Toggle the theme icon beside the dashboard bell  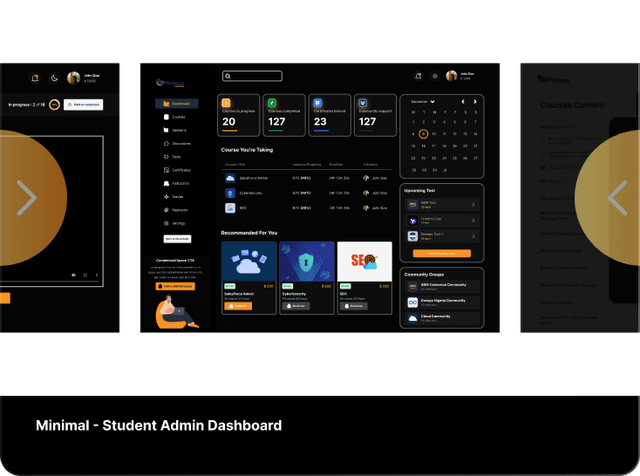[x=434, y=76]
